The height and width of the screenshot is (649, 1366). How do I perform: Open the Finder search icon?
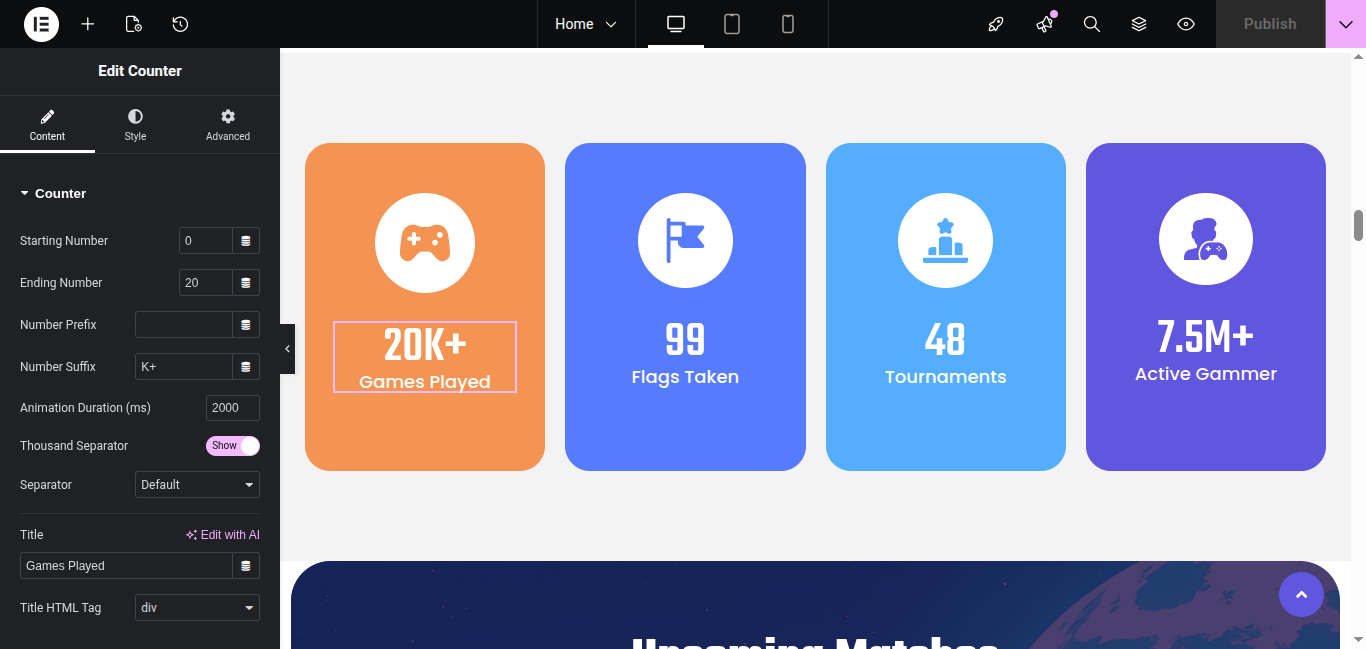[x=1092, y=24]
